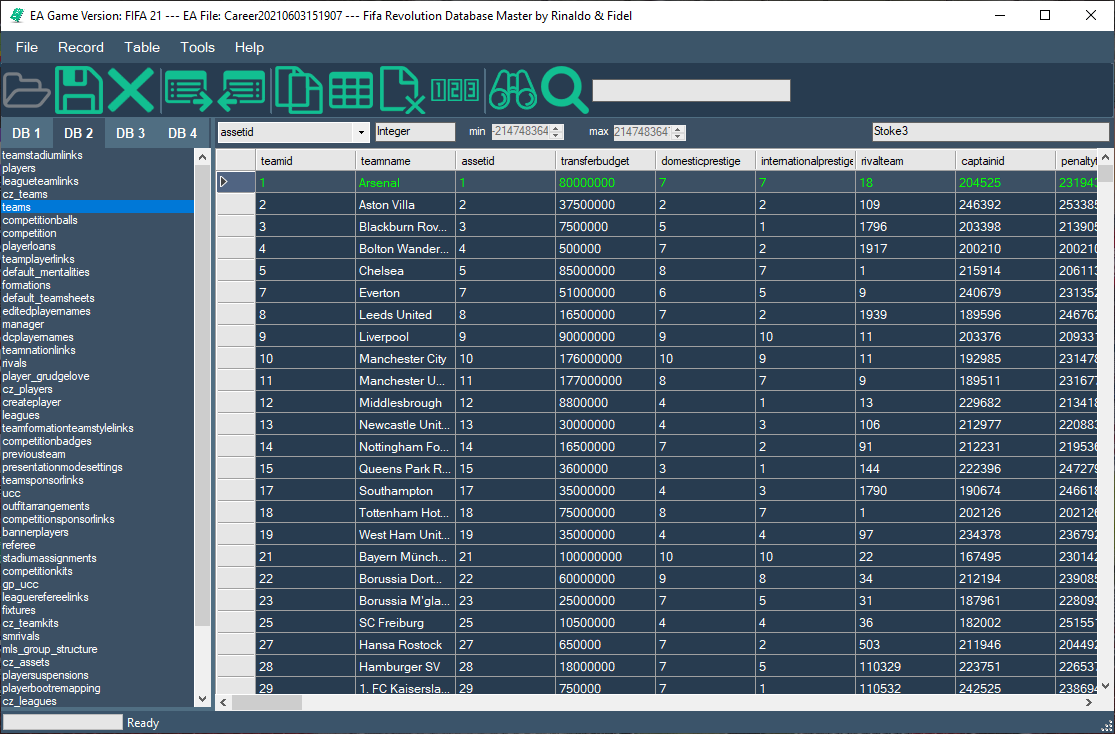Click the grid horizontal scroll-right arrow
1115x734 pixels.
pyautogui.click(x=1089, y=703)
